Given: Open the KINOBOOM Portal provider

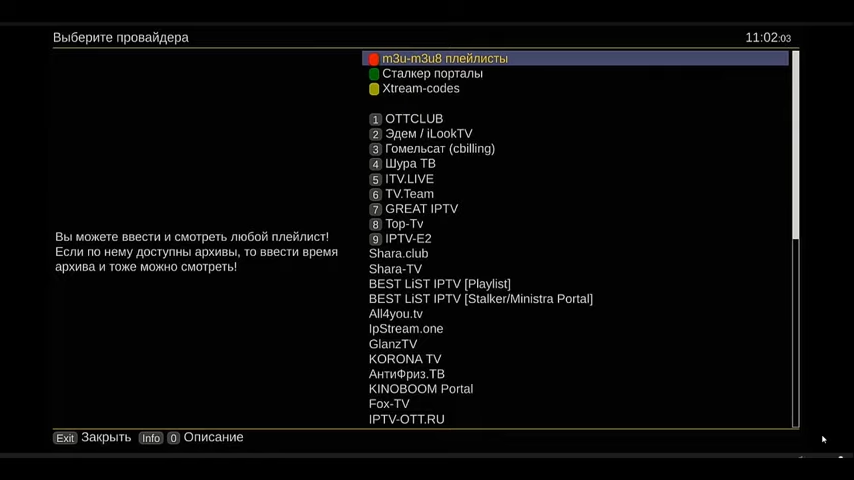Looking at the screenshot, I should pyautogui.click(x=420, y=389).
